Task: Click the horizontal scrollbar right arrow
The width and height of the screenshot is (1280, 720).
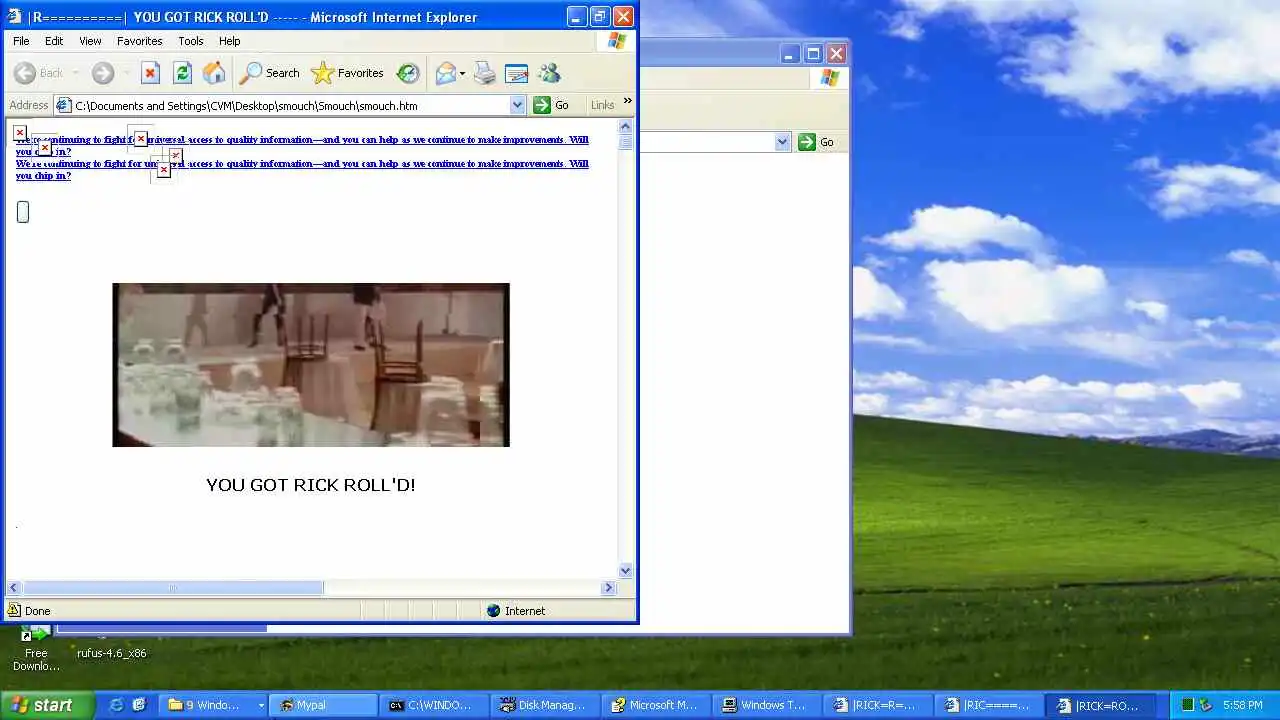Action: tap(608, 588)
